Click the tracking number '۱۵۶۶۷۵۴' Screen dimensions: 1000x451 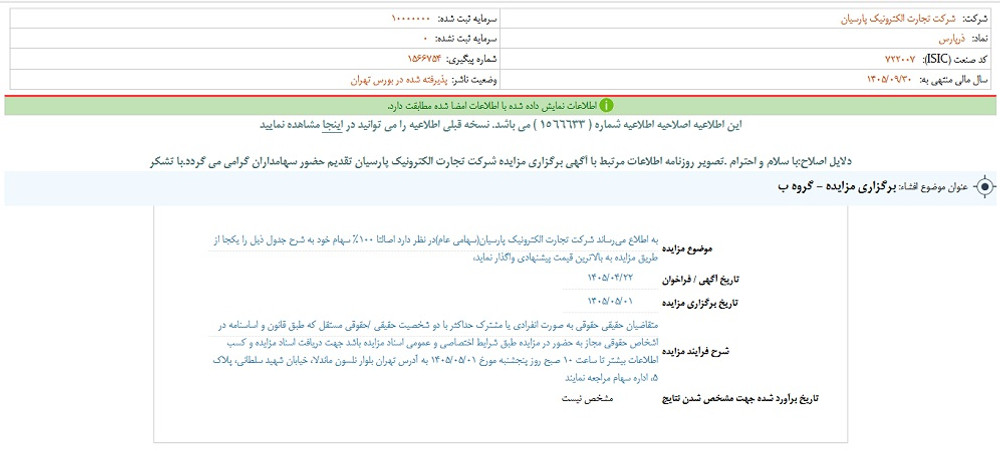point(424,59)
